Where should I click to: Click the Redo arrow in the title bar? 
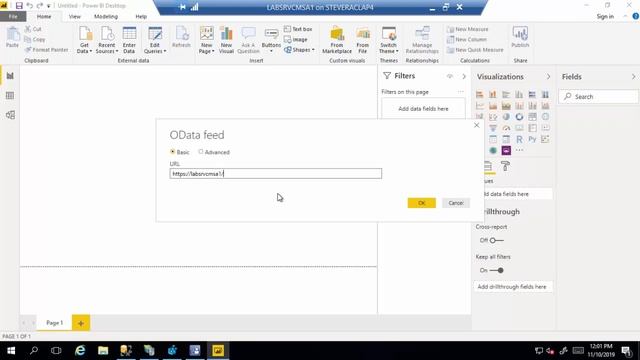(40, 6)
